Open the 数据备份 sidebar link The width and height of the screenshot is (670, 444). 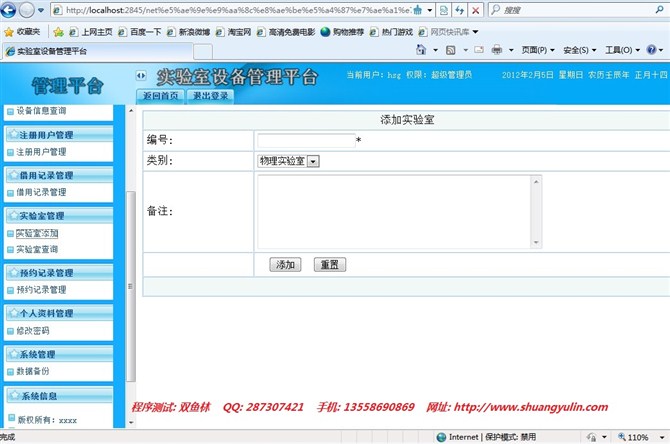33,371
